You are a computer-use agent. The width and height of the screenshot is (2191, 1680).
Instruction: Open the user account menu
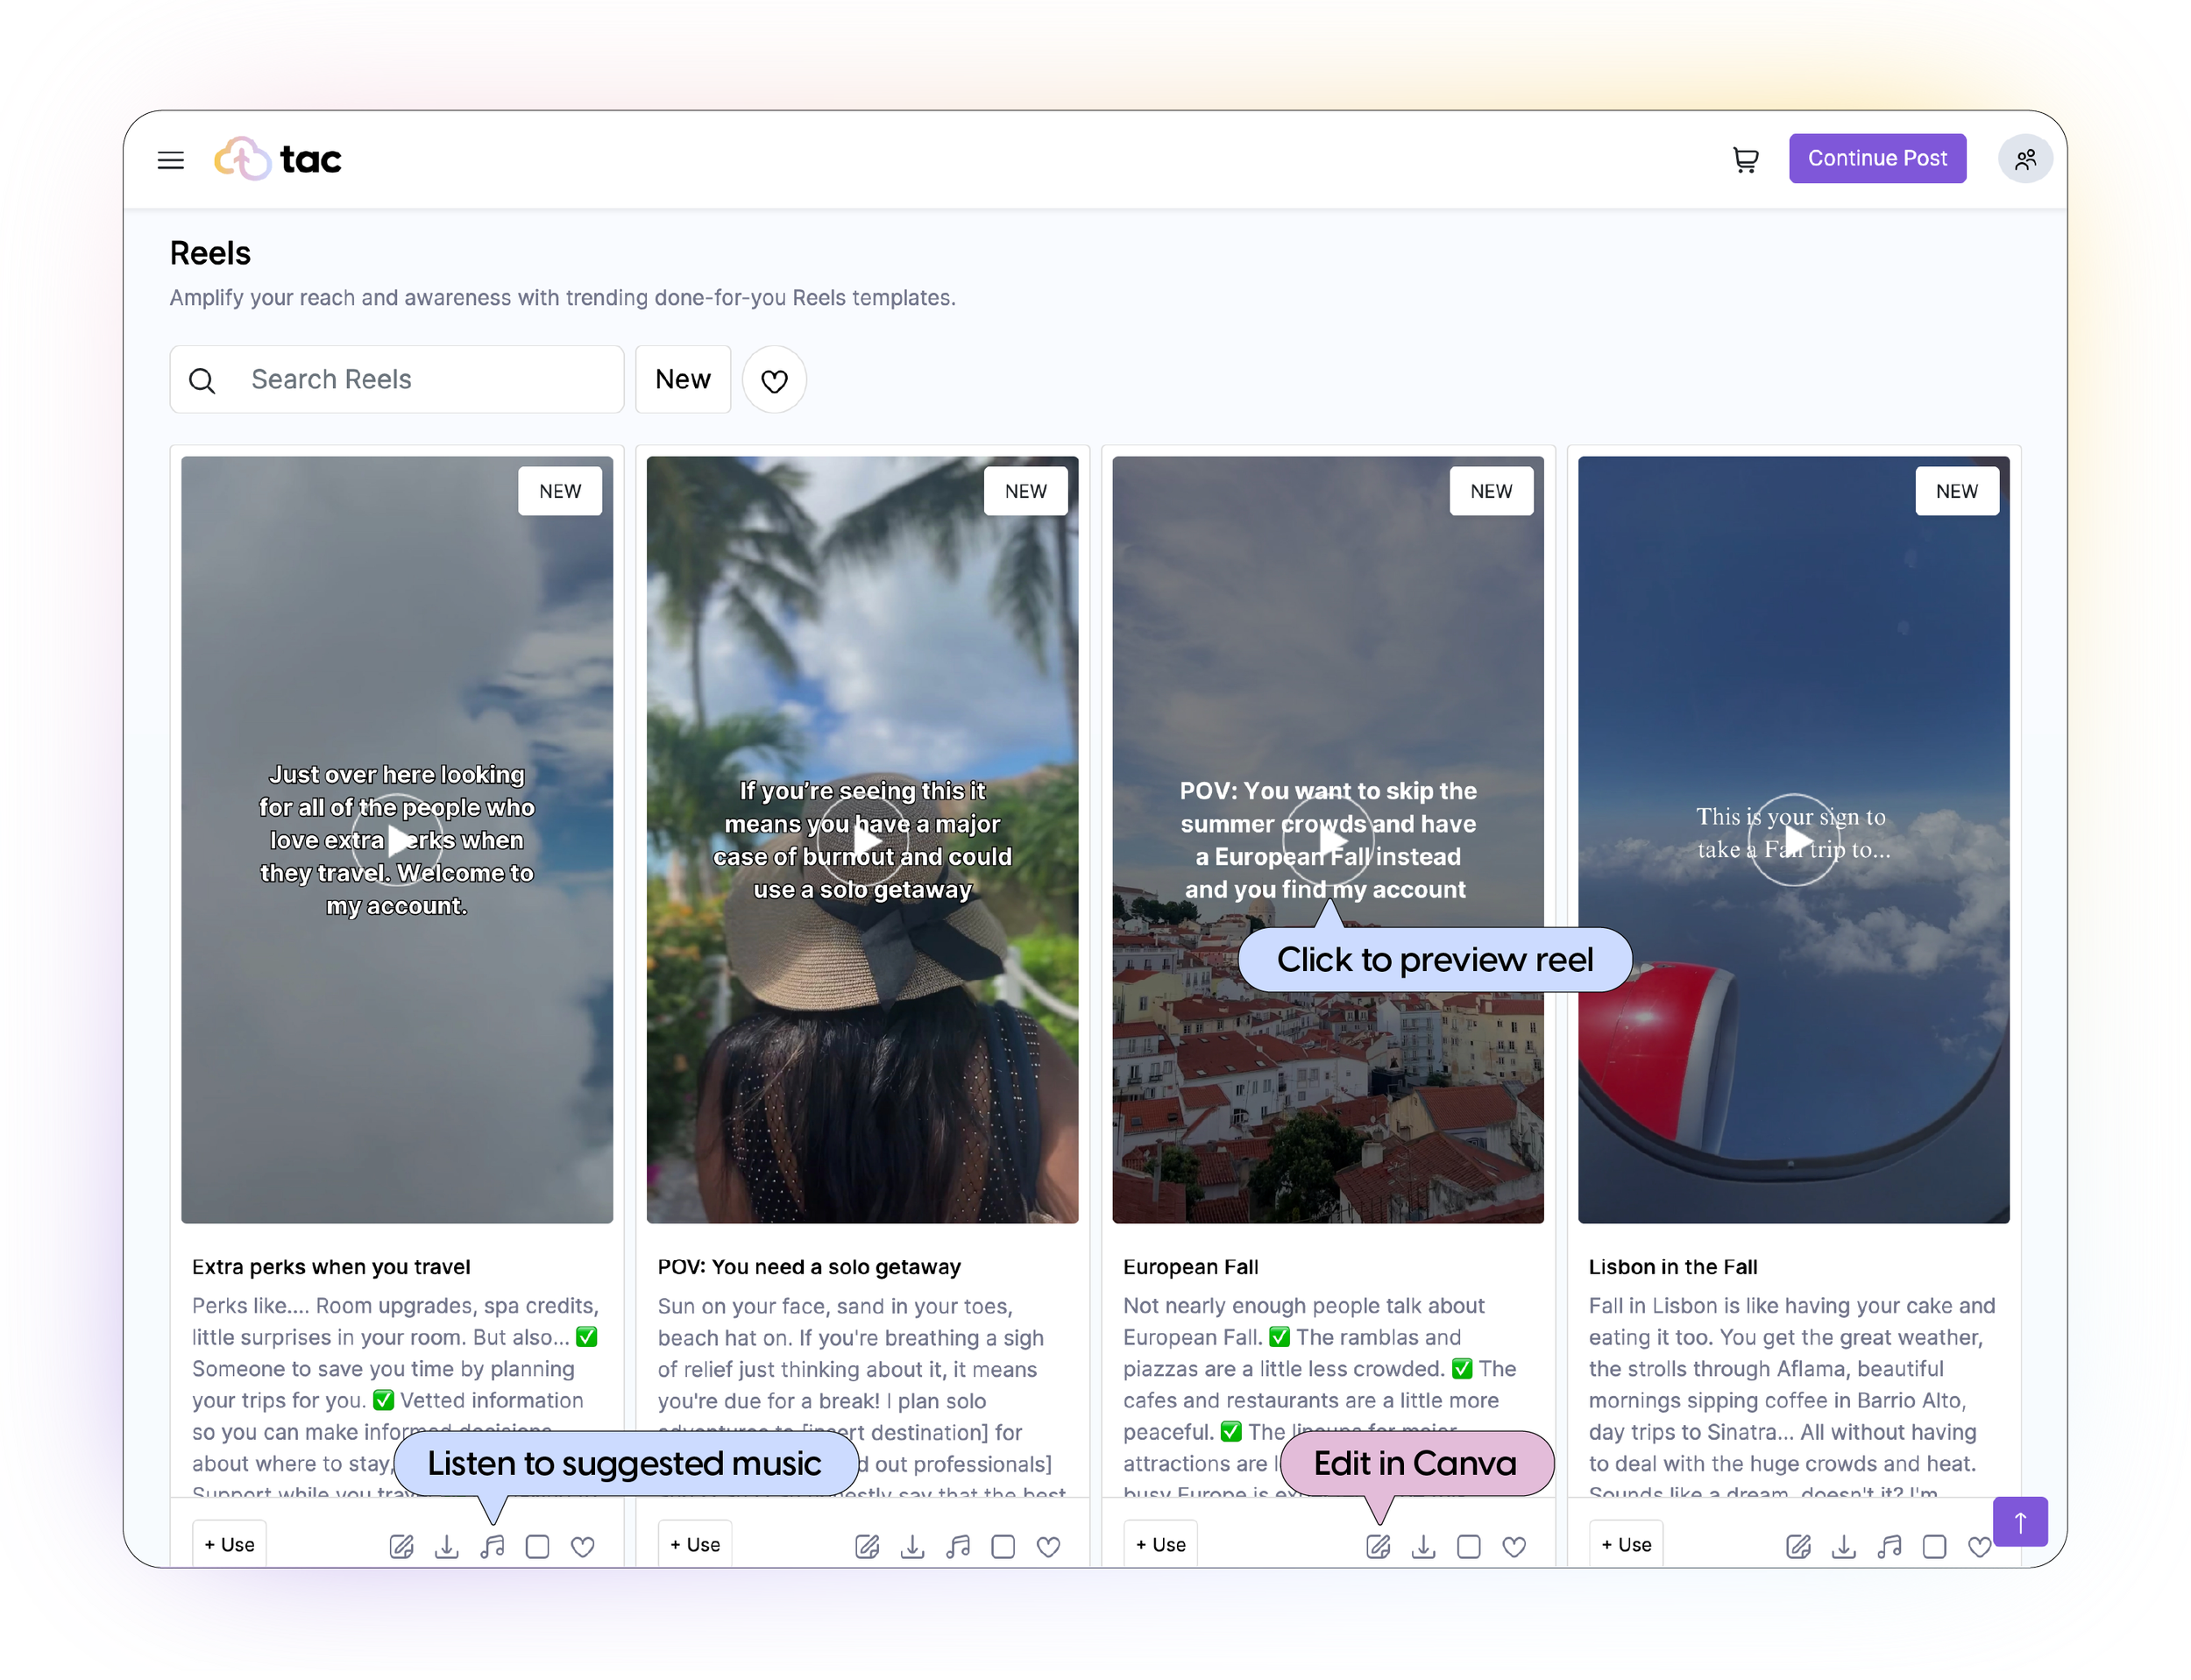(x=2025, y=160)
